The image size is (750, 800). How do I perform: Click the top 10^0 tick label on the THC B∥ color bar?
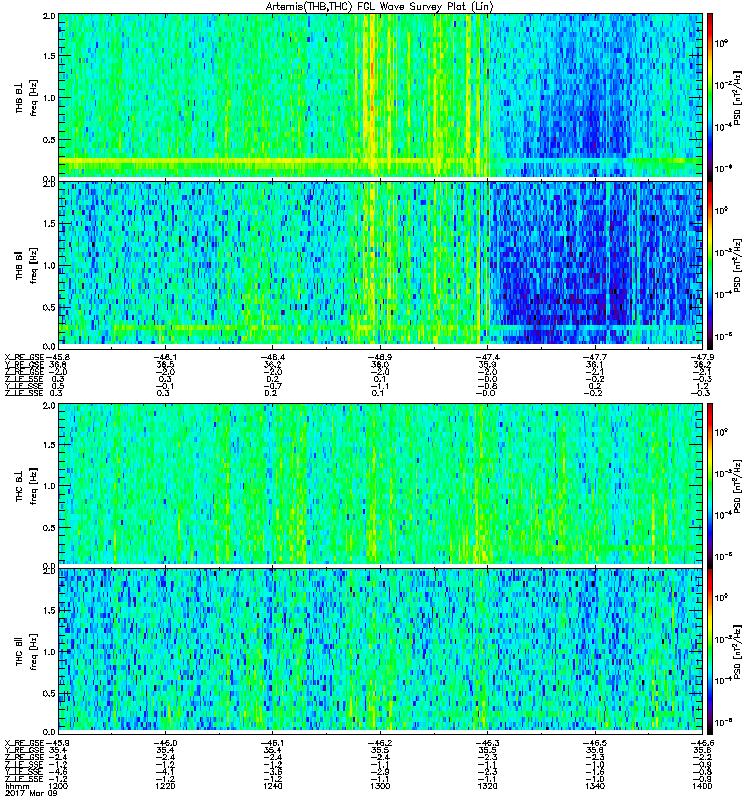click(721, 597)
